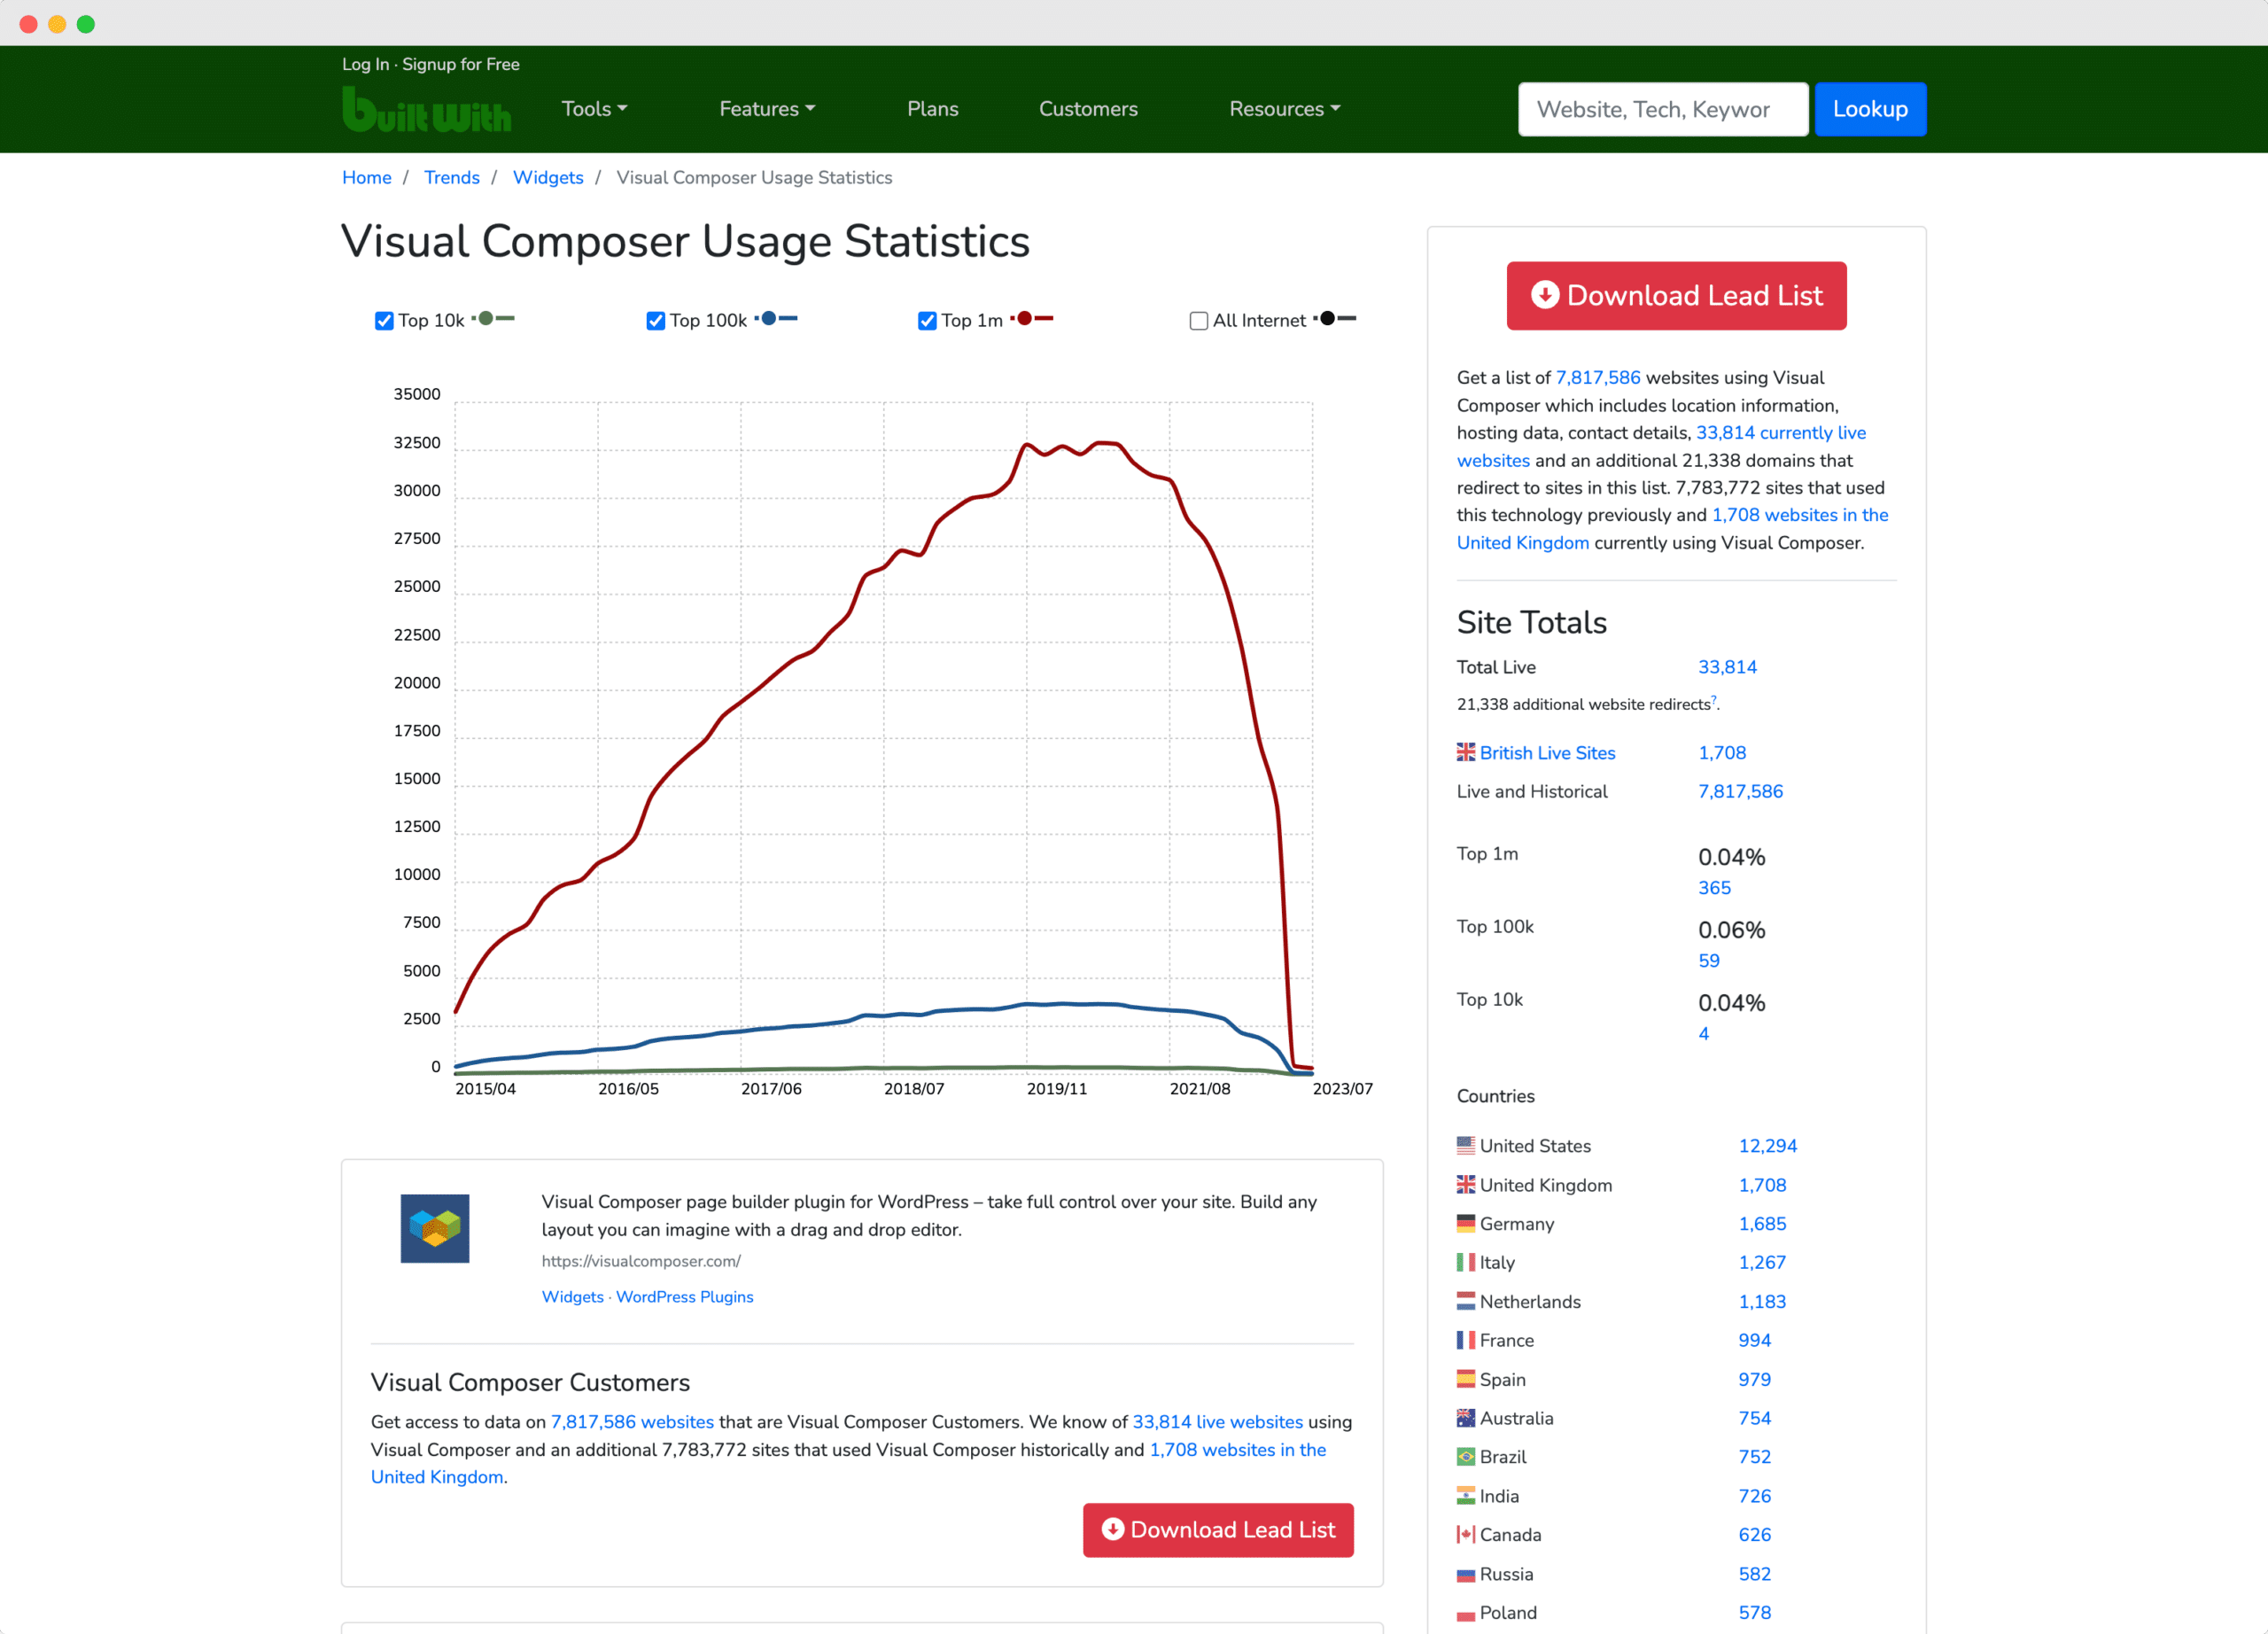The height and width of the screenshot is (1634, 2268).
Task: Click Download Lead List button under Customers section
Action: click(1218, 1530)
